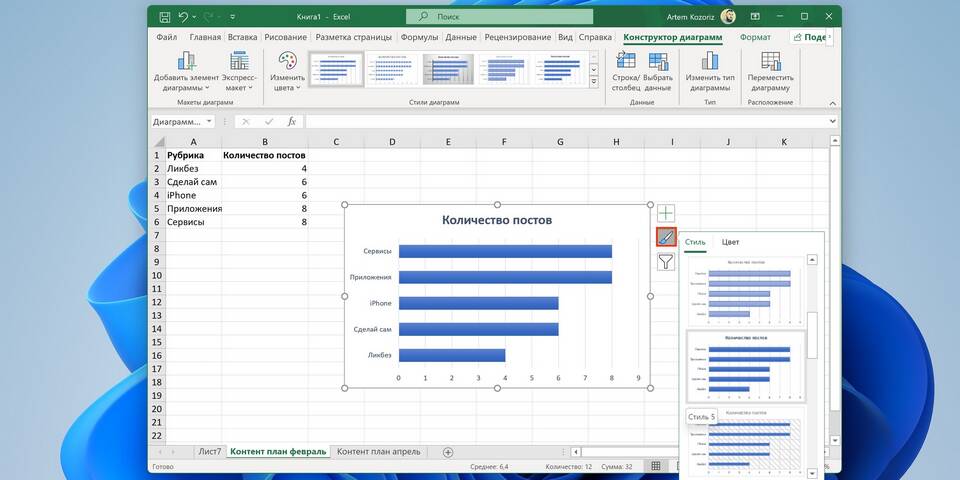Open the Справка tab

[595, 37]
